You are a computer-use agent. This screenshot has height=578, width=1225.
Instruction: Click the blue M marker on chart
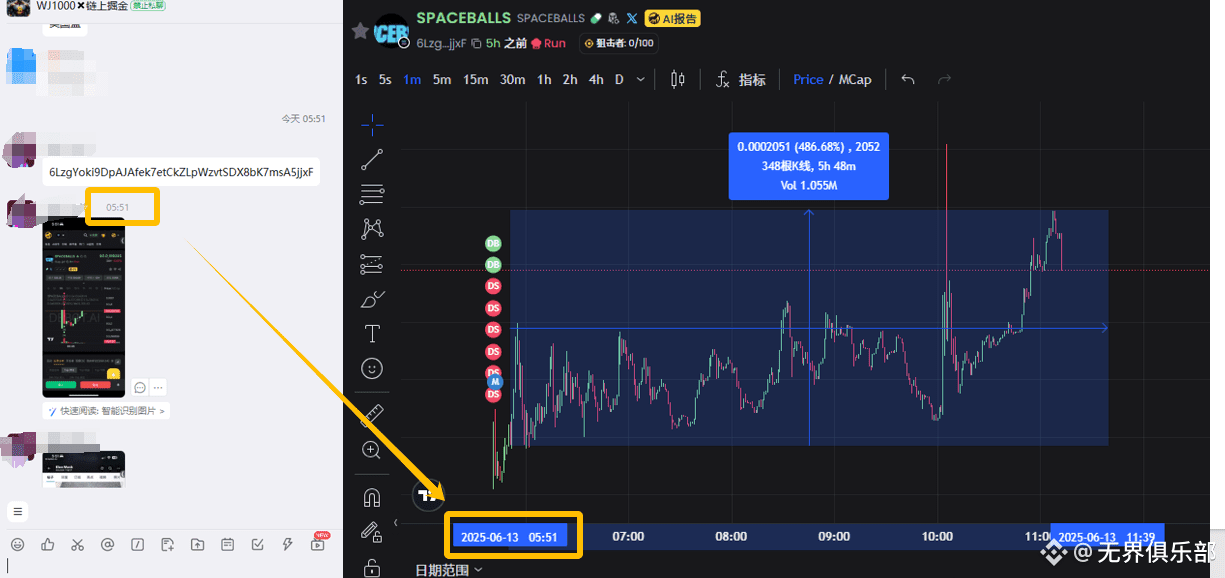(493, 381)
